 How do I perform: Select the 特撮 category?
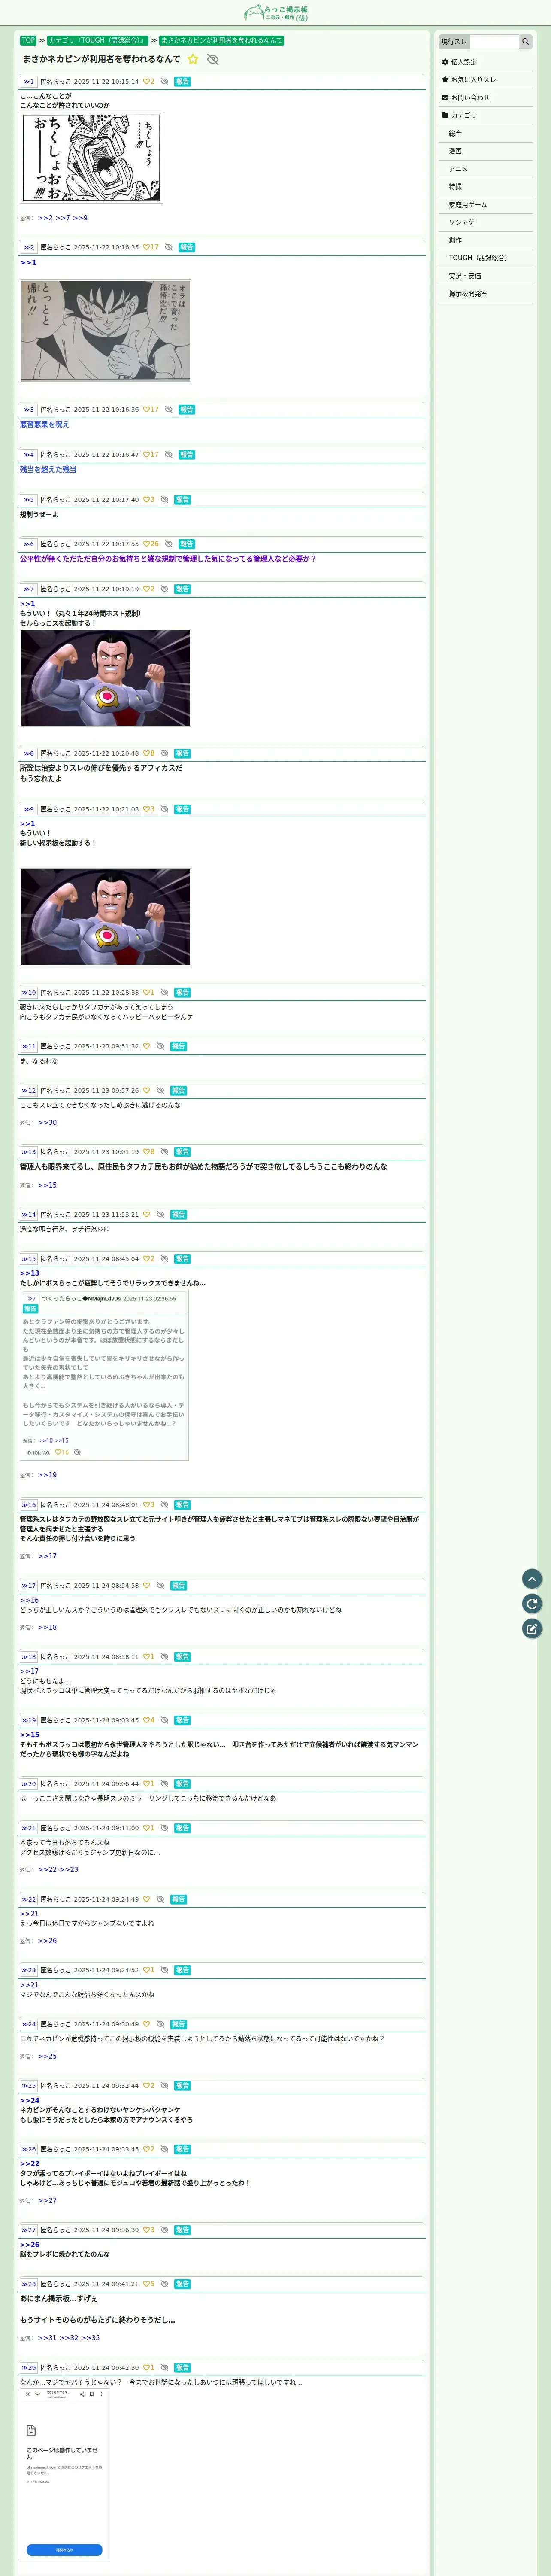[x=455, y=187]
